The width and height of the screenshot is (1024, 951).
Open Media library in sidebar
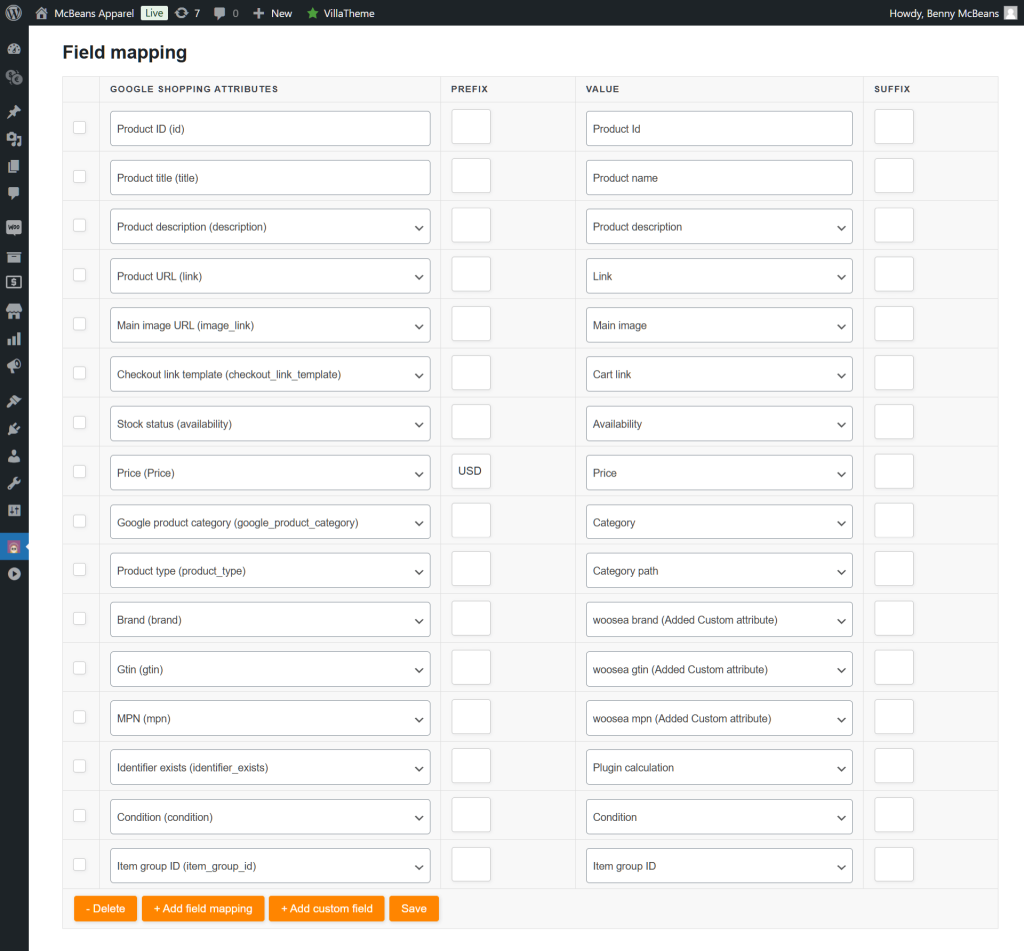[14, 139]
